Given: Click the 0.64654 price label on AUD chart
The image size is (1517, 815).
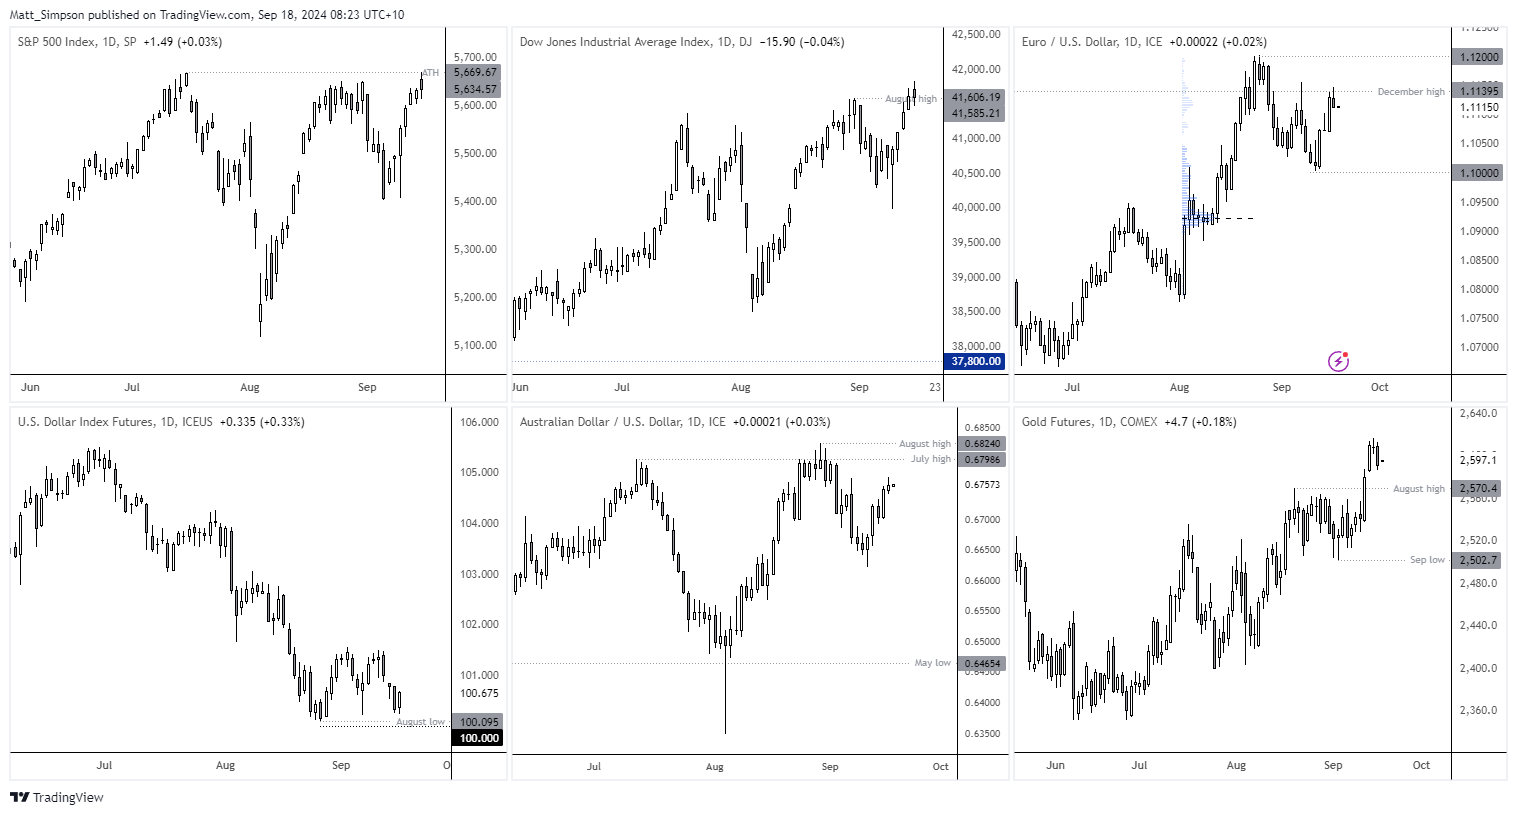Looking at the screenshot, I should pos(982,664).
